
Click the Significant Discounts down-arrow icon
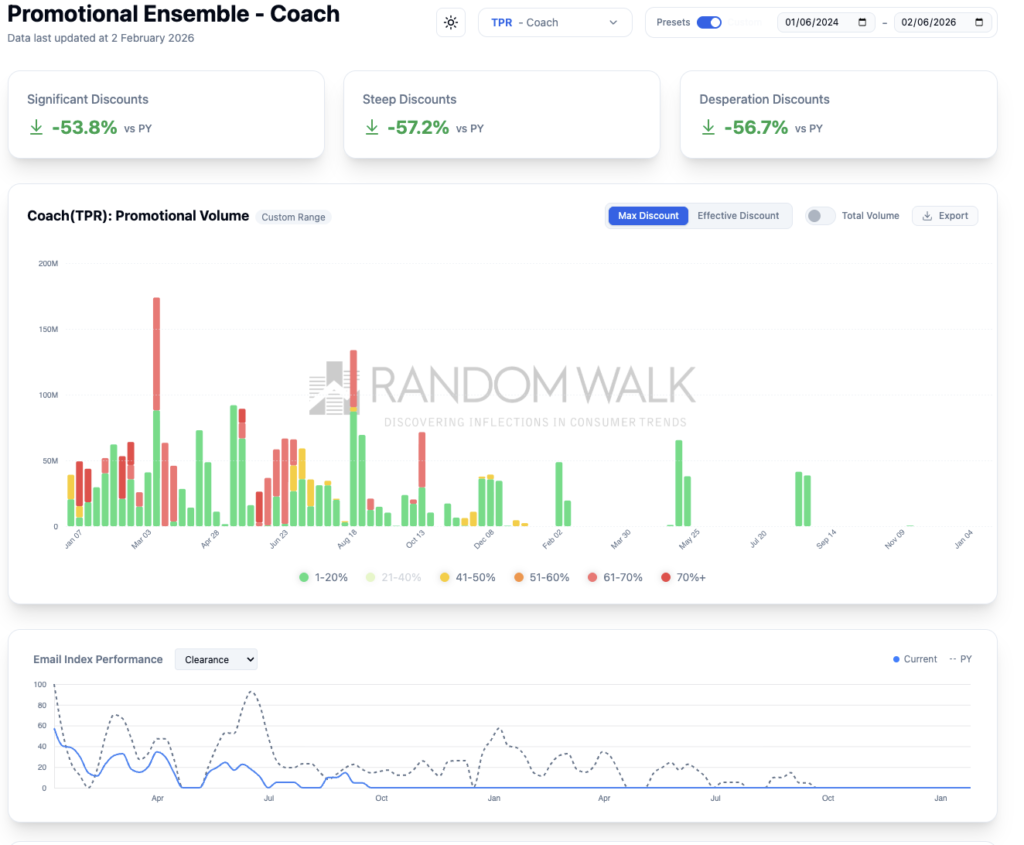(36, 128)
